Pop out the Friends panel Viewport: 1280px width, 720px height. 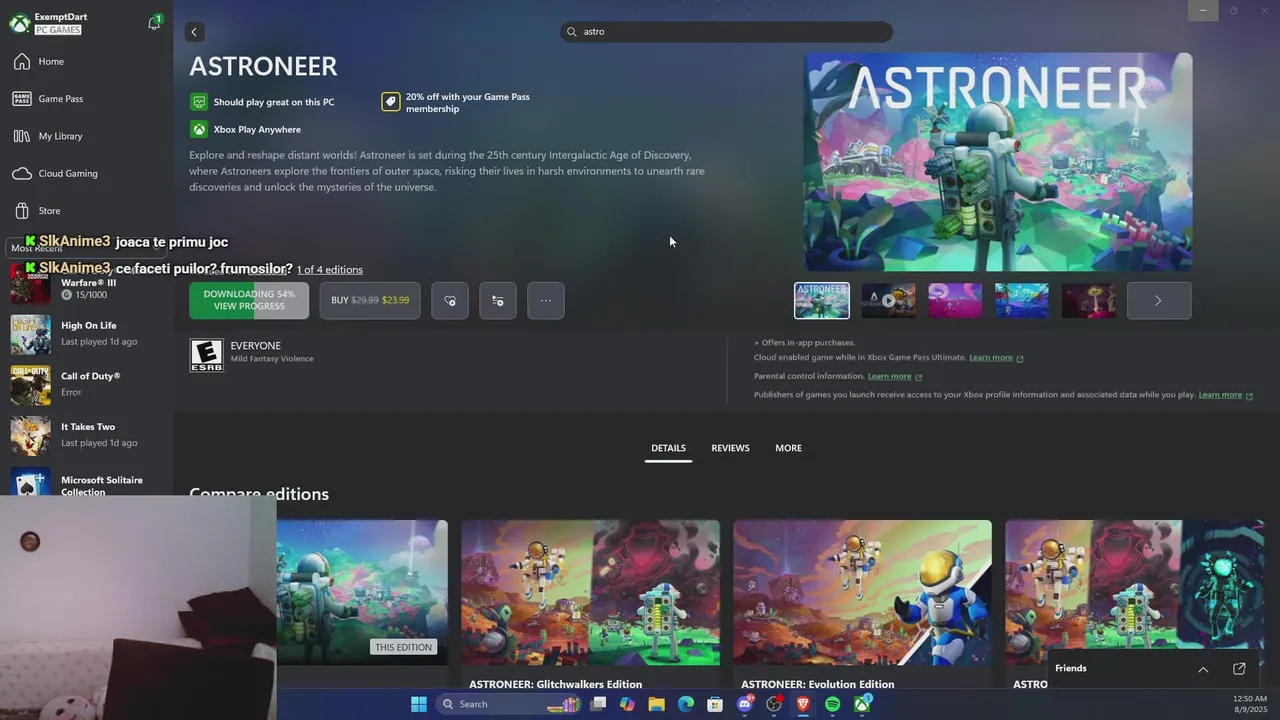point(1239,669)
